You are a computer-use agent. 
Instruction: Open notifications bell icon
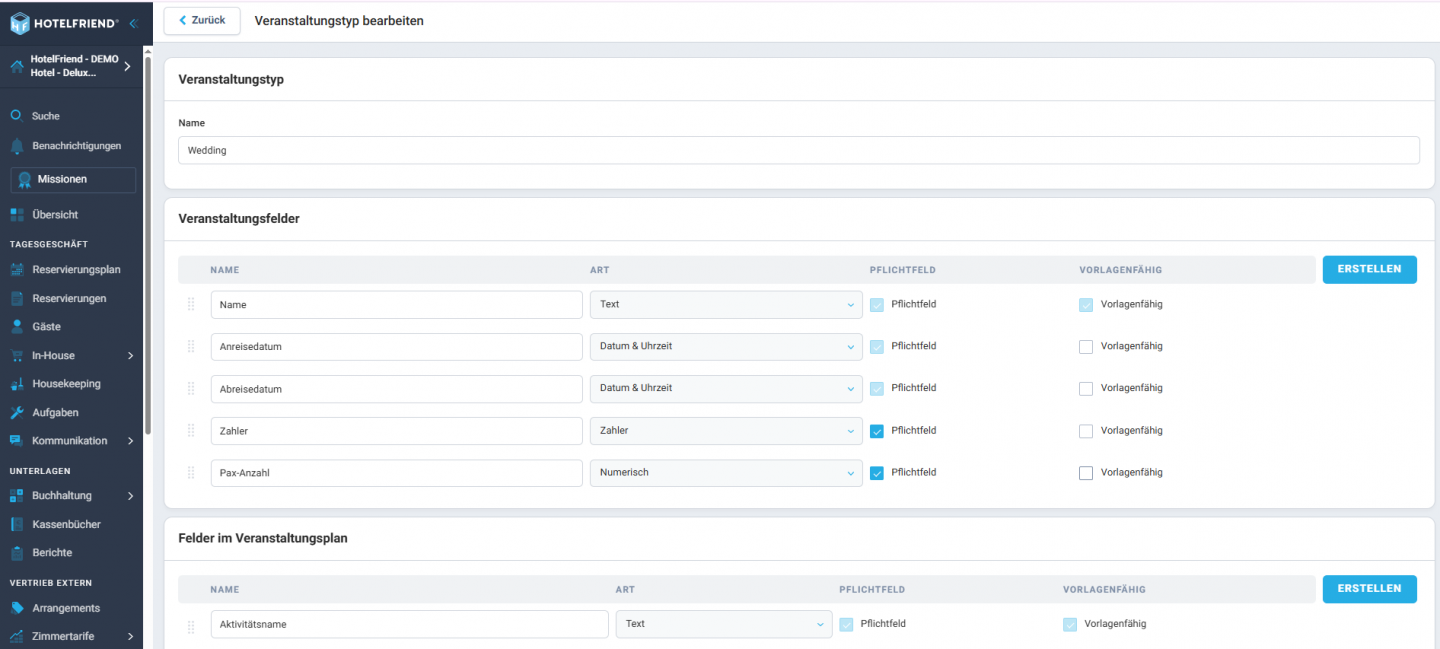click(x=16, y=146)
